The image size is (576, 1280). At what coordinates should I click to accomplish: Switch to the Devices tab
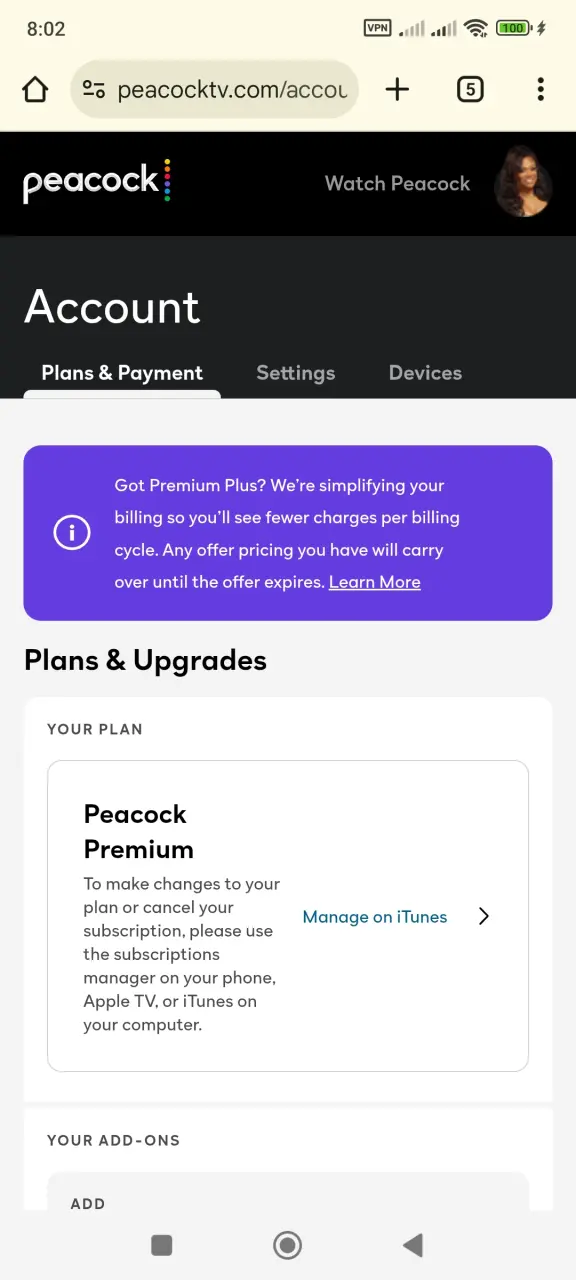425,373
